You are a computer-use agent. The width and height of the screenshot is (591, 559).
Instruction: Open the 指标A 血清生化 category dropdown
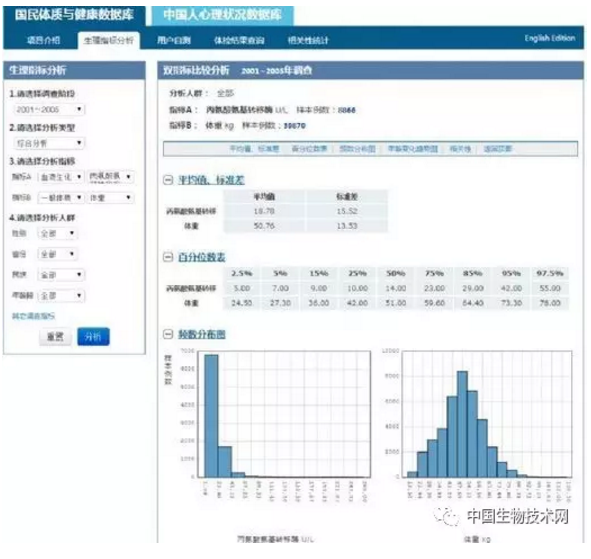(61, 177)
